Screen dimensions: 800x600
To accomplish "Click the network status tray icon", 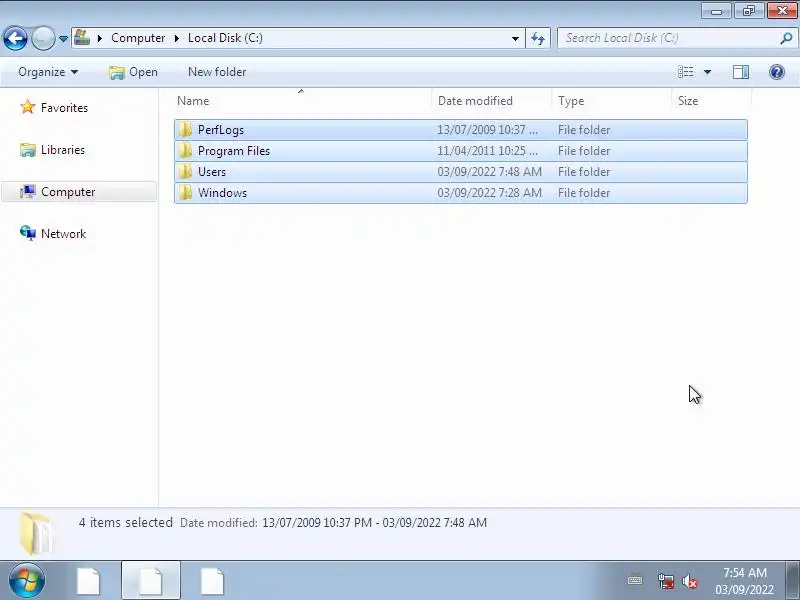I will point(665,581).
